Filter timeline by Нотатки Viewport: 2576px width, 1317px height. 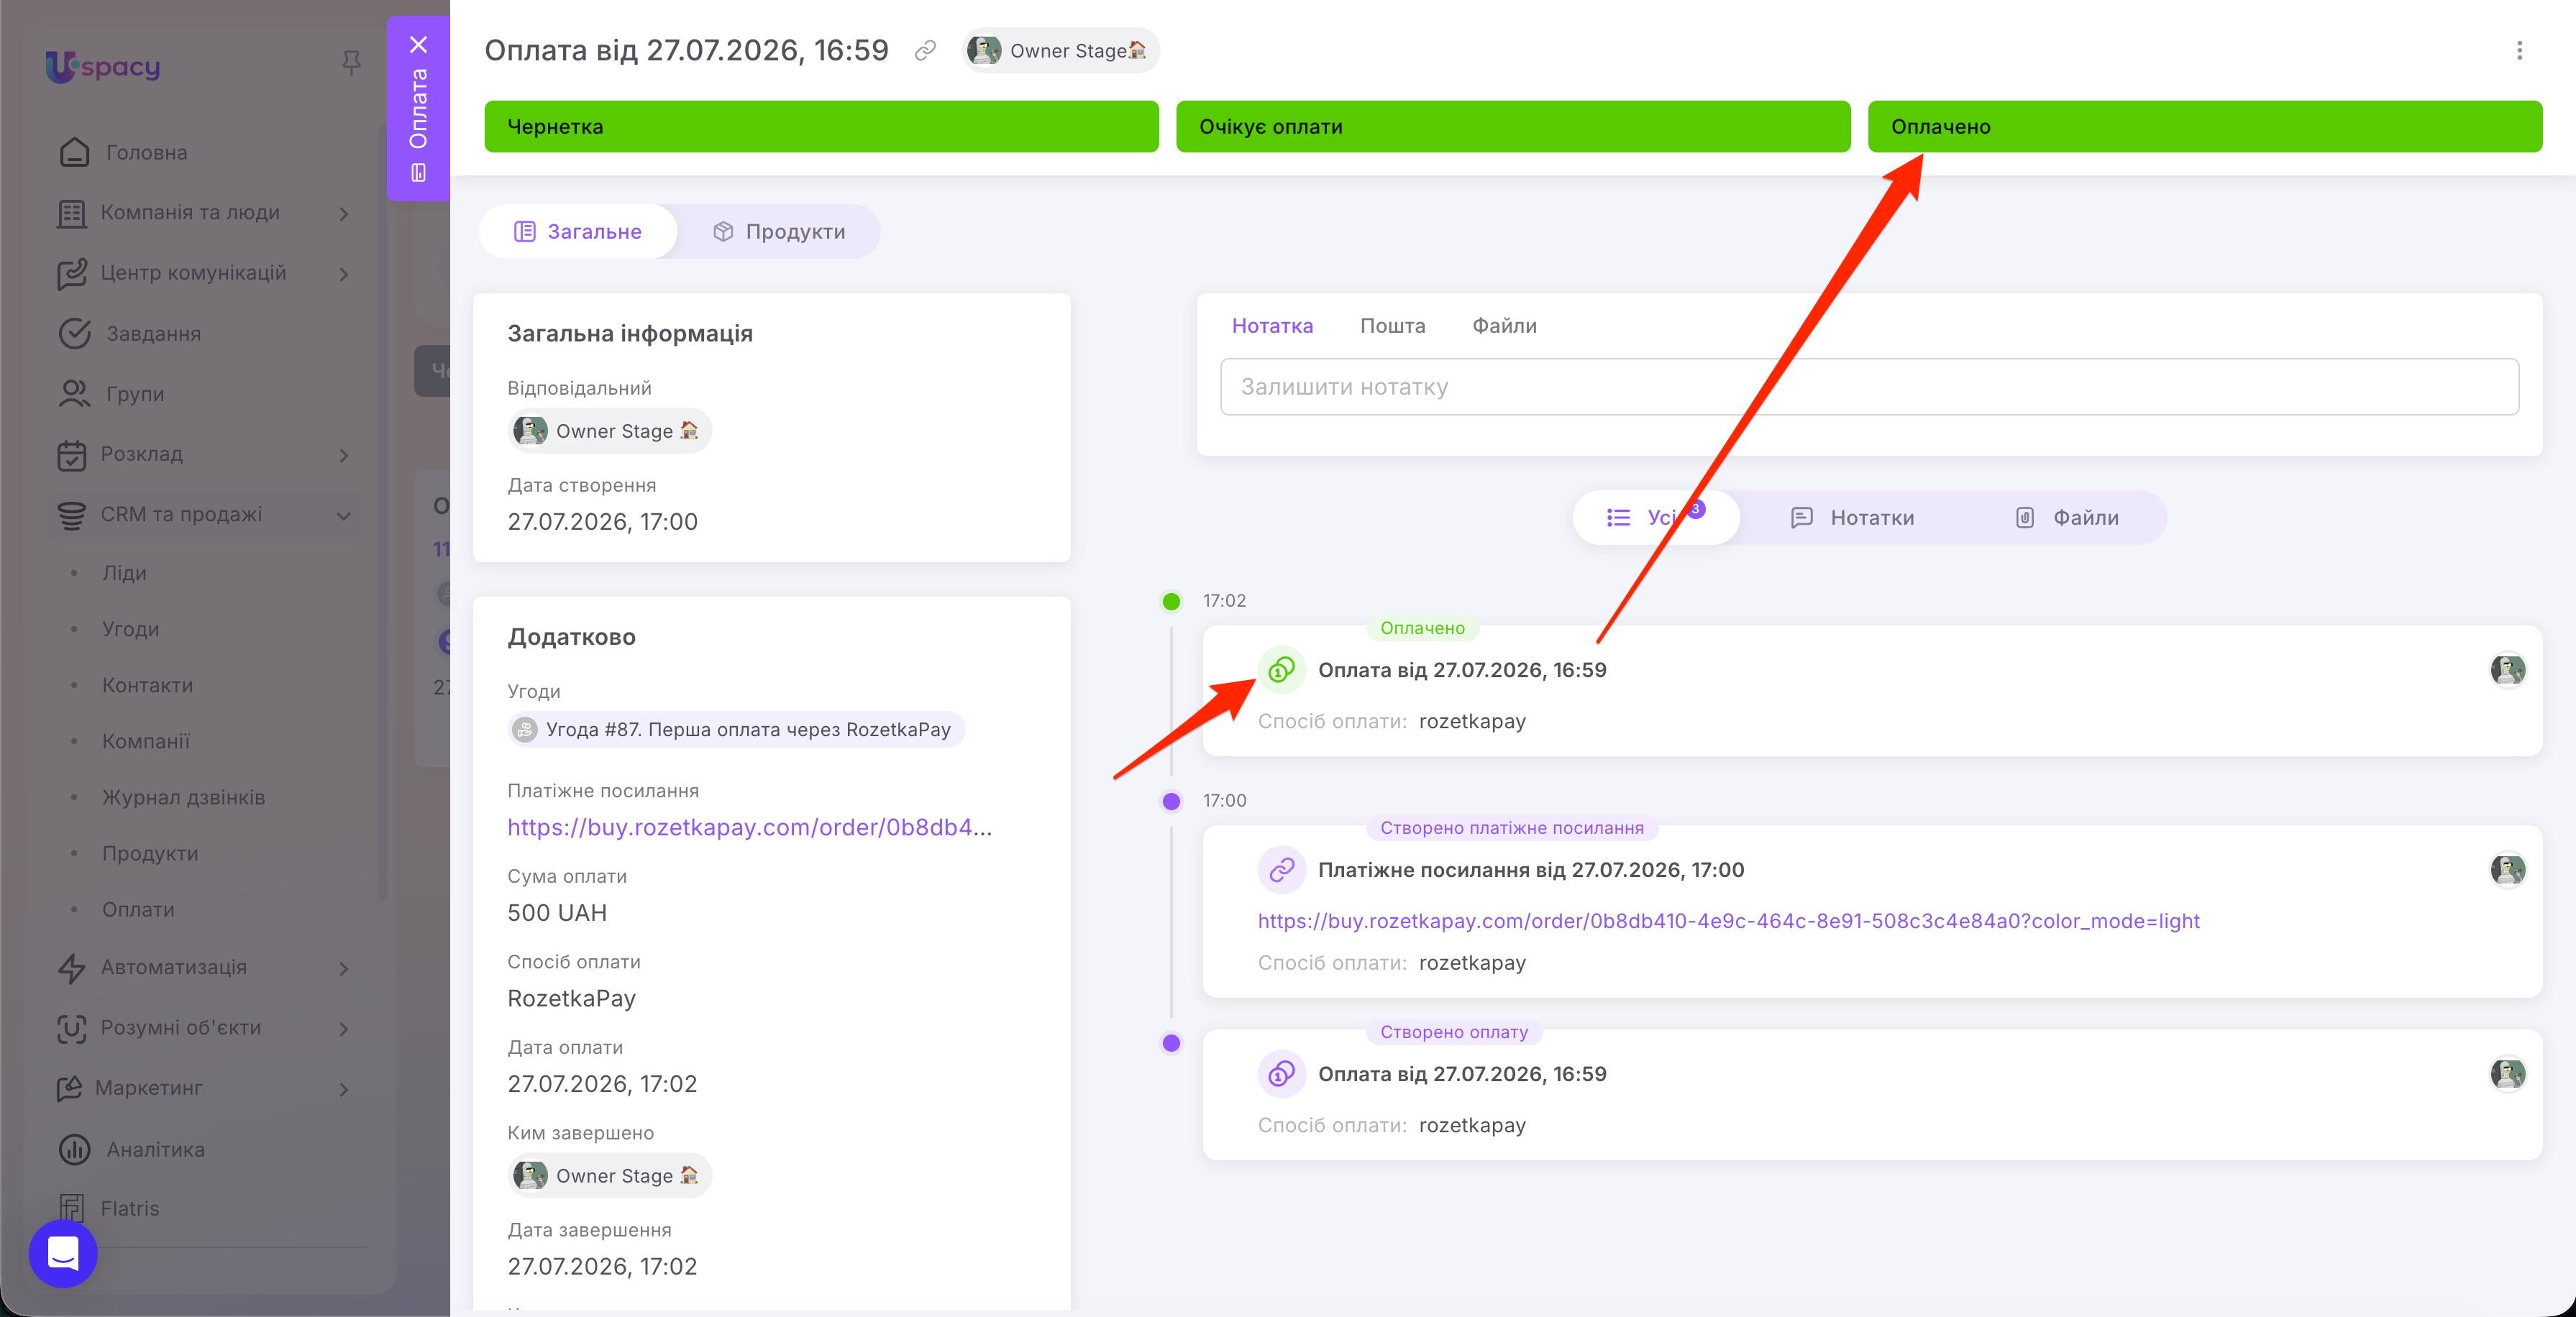(x=1853, y=518)
